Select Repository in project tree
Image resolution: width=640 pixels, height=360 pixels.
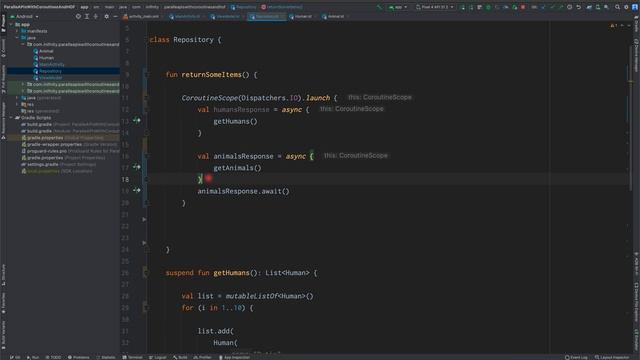(50, 71)
